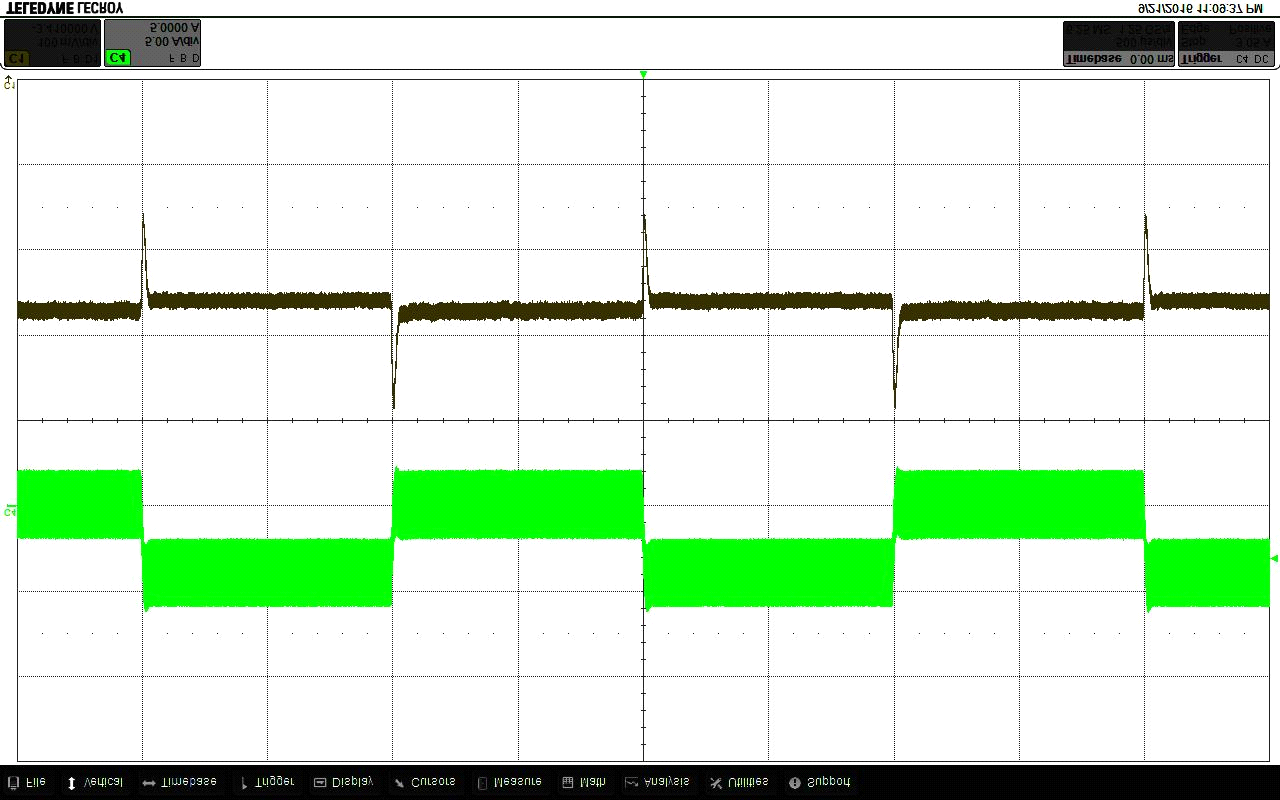Click the Measure menu's ruler icon
The height and width of the screenshot is (800, 1280).
pos(482,783)
